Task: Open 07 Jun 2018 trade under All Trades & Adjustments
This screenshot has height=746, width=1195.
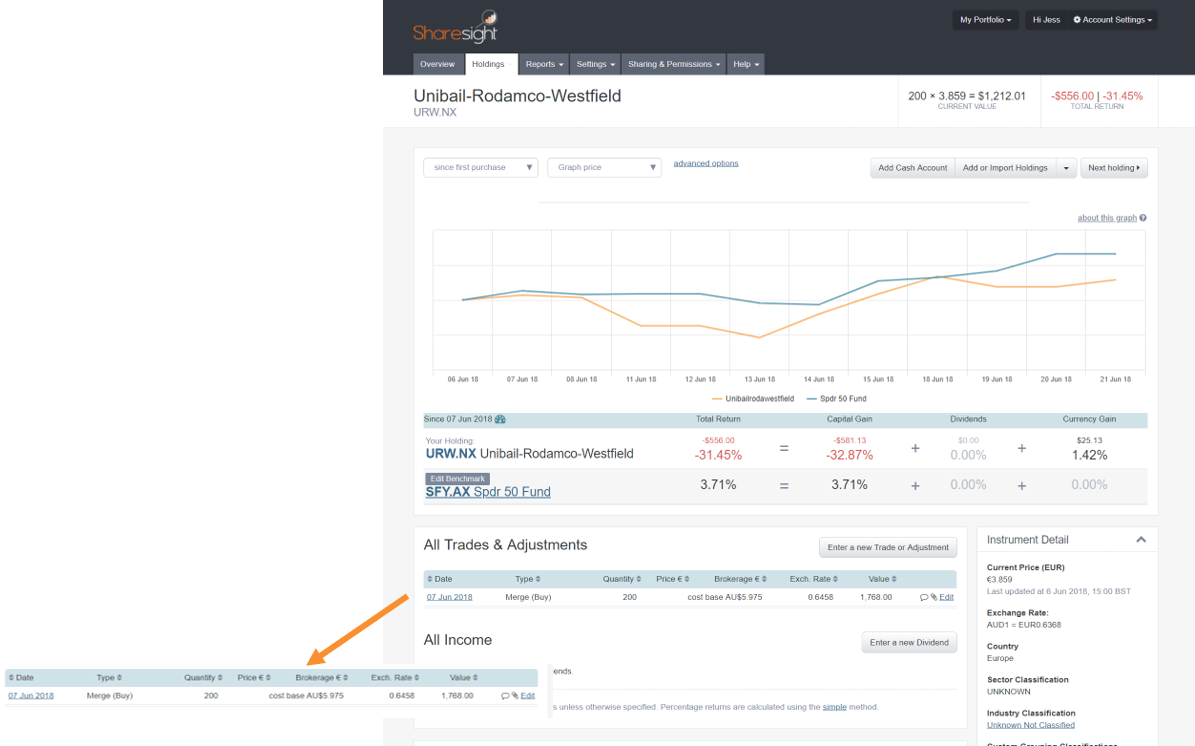Action: click(450, 597)
